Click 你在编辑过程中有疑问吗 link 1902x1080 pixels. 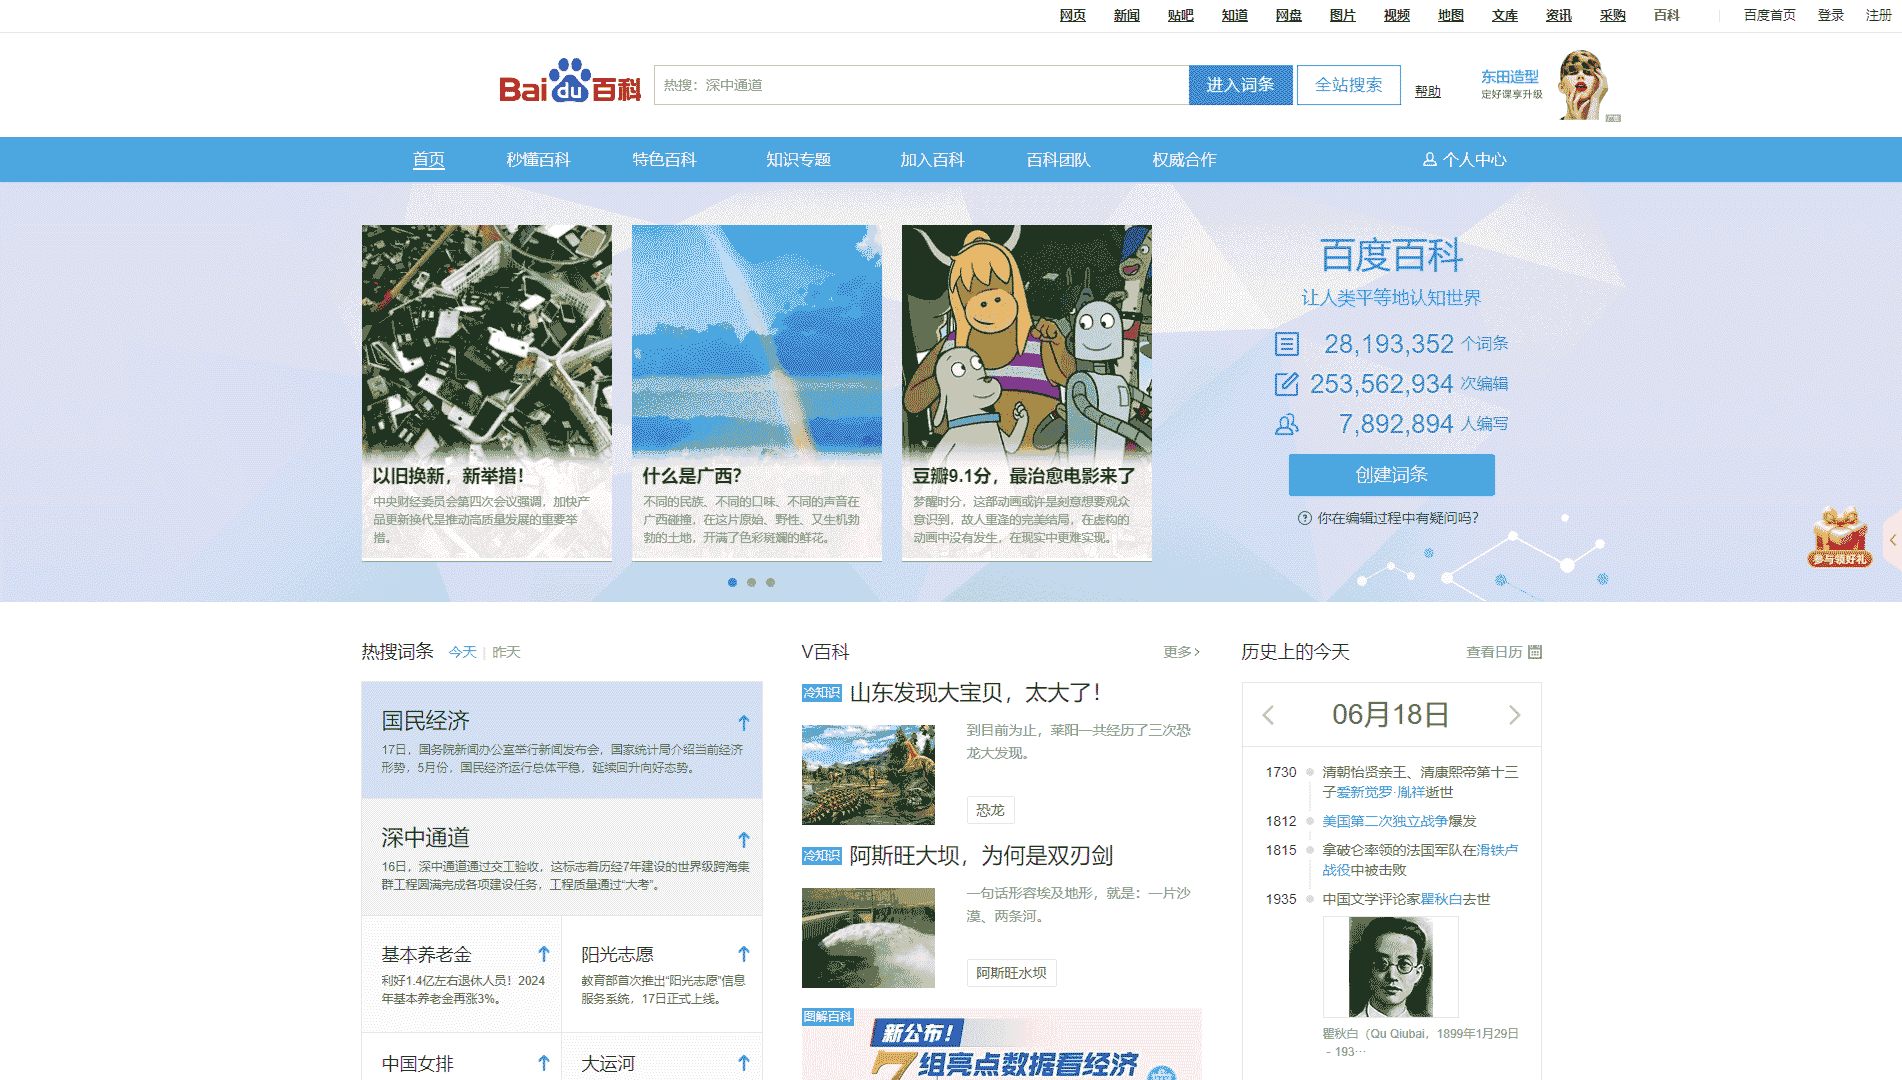(x=1397, y=518)
